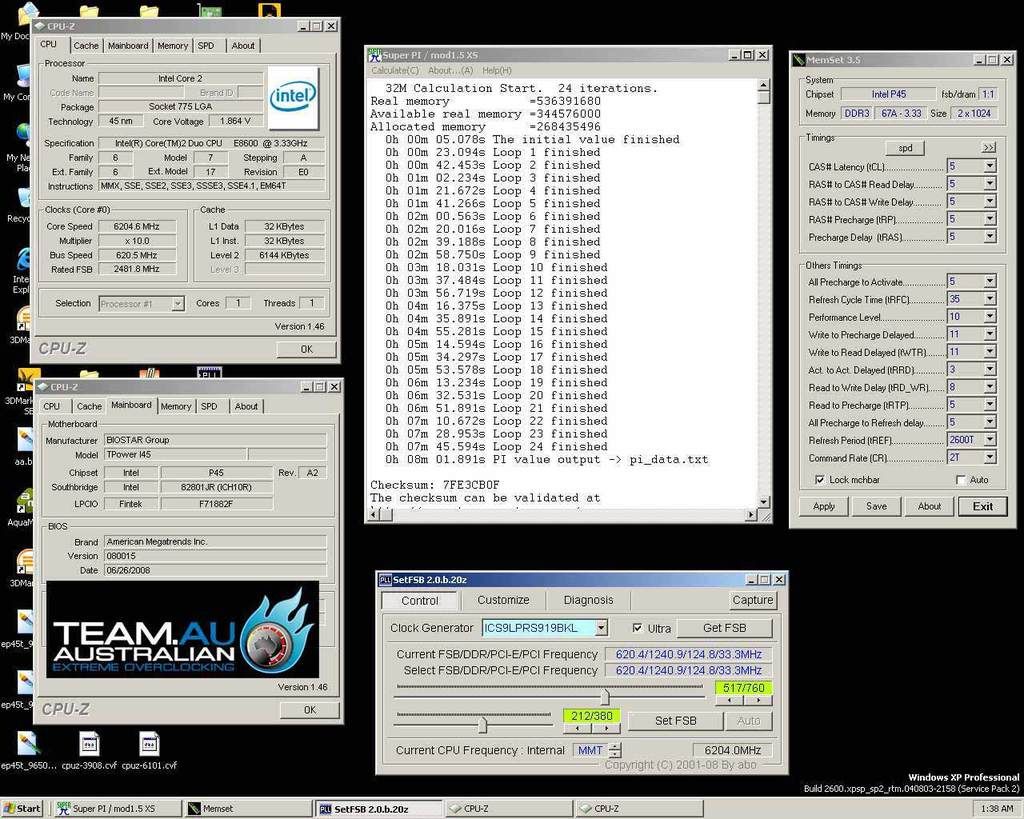Screen dimensions: 1024x819
Task: Click the Get FSB button
Action: [724, 628]
